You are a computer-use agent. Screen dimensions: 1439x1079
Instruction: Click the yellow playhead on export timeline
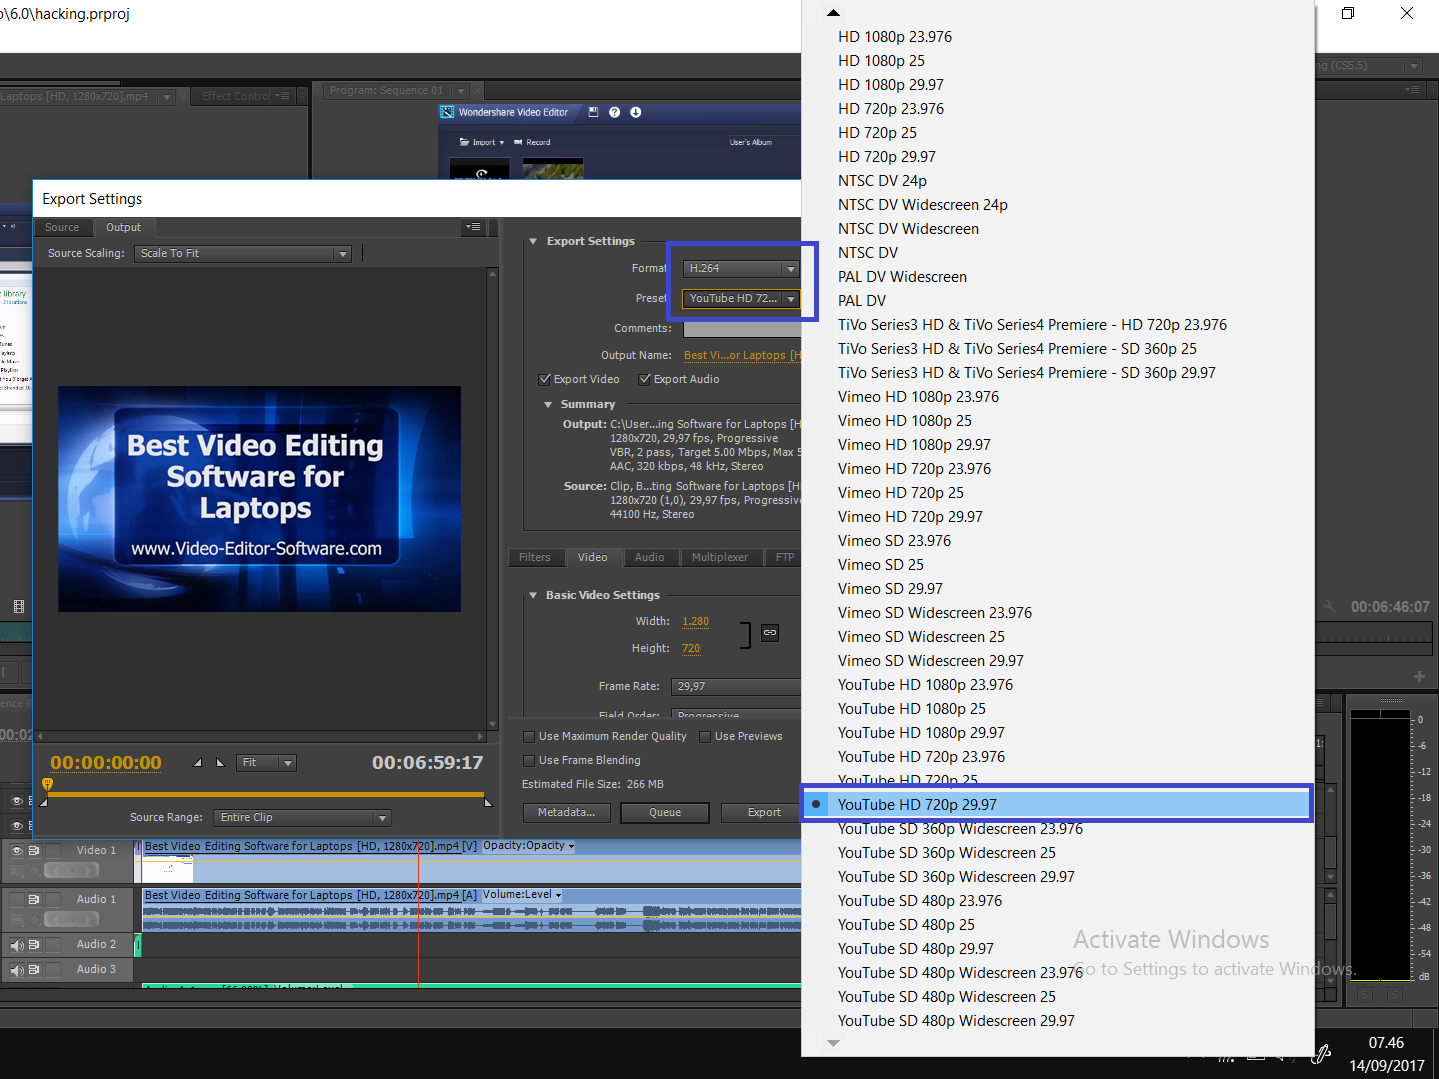[x=47, y=785]
